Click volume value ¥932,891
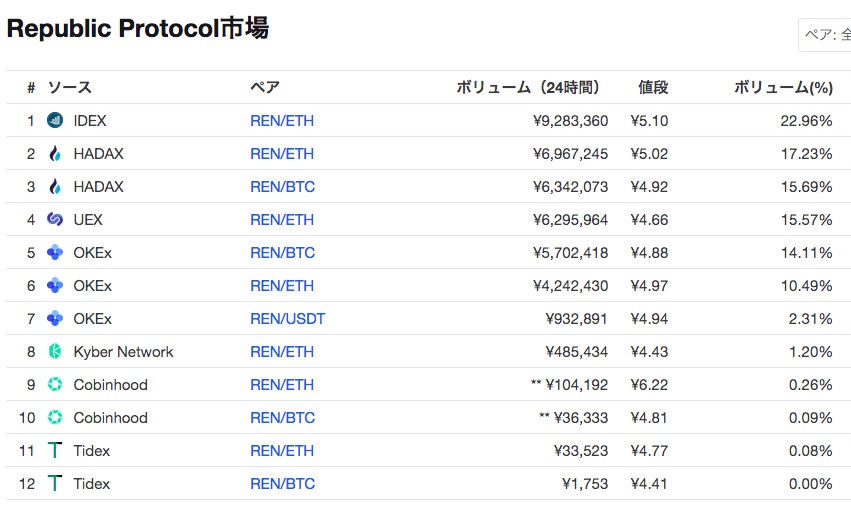The image size is (851, 505). pos(576,319)
